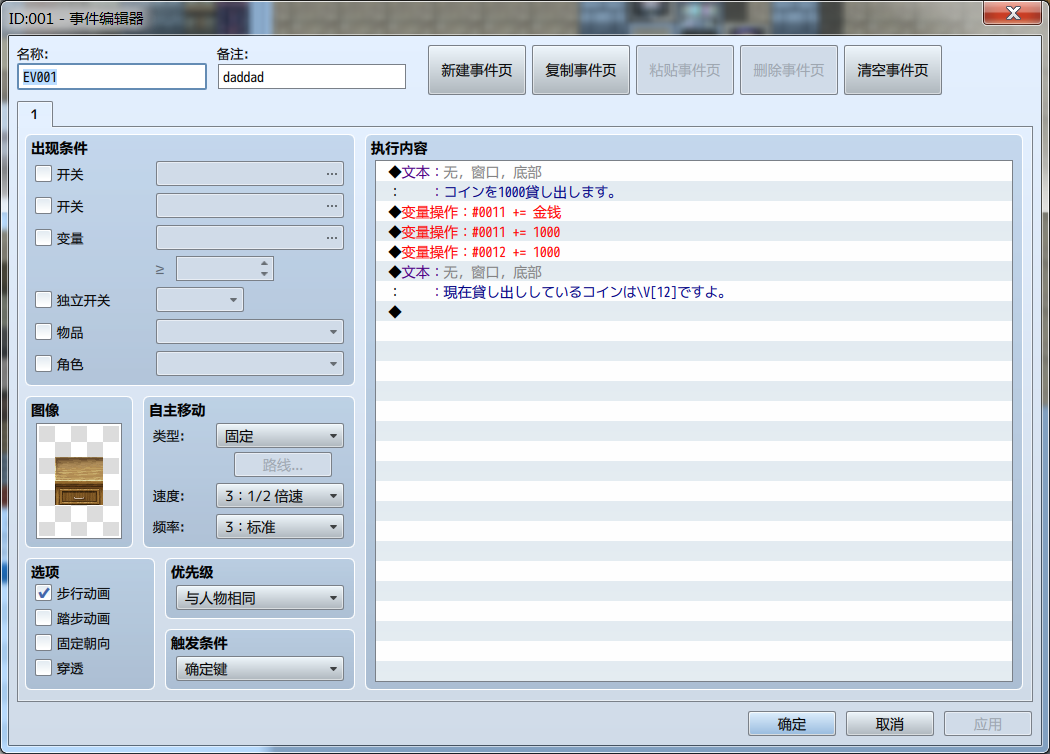The image size is (1050, 754).
Task: Confirm changes with the 确定 button
Action: tap(791, 723)
